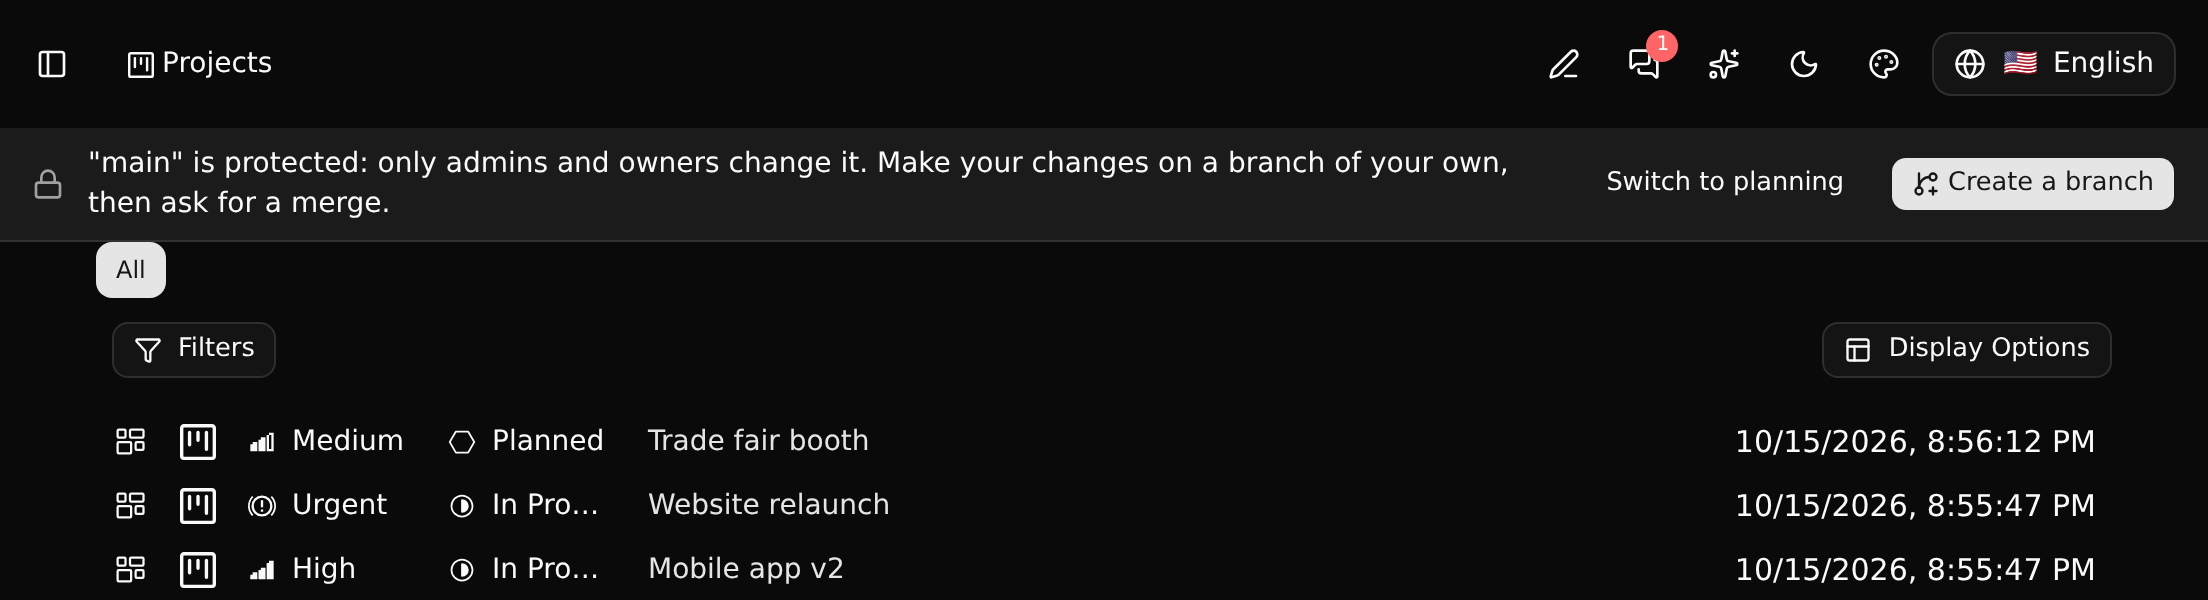Click Projects in the header
The image size is (2208, 600).
200,63
